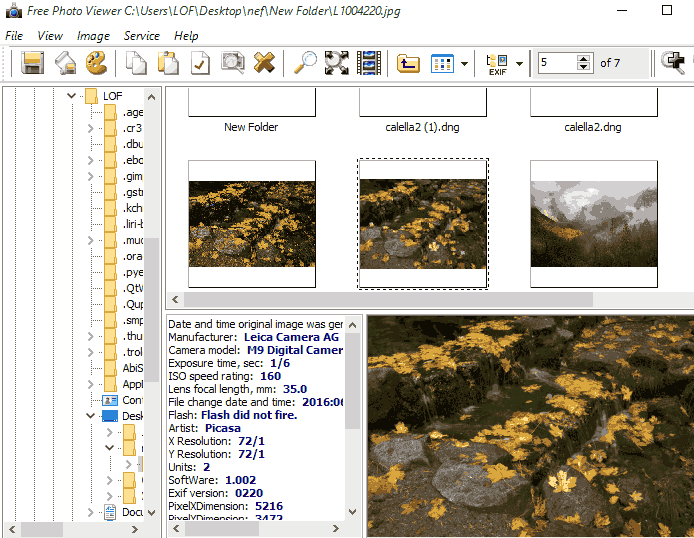Collapse the Desktop tree node

point(90,416)
